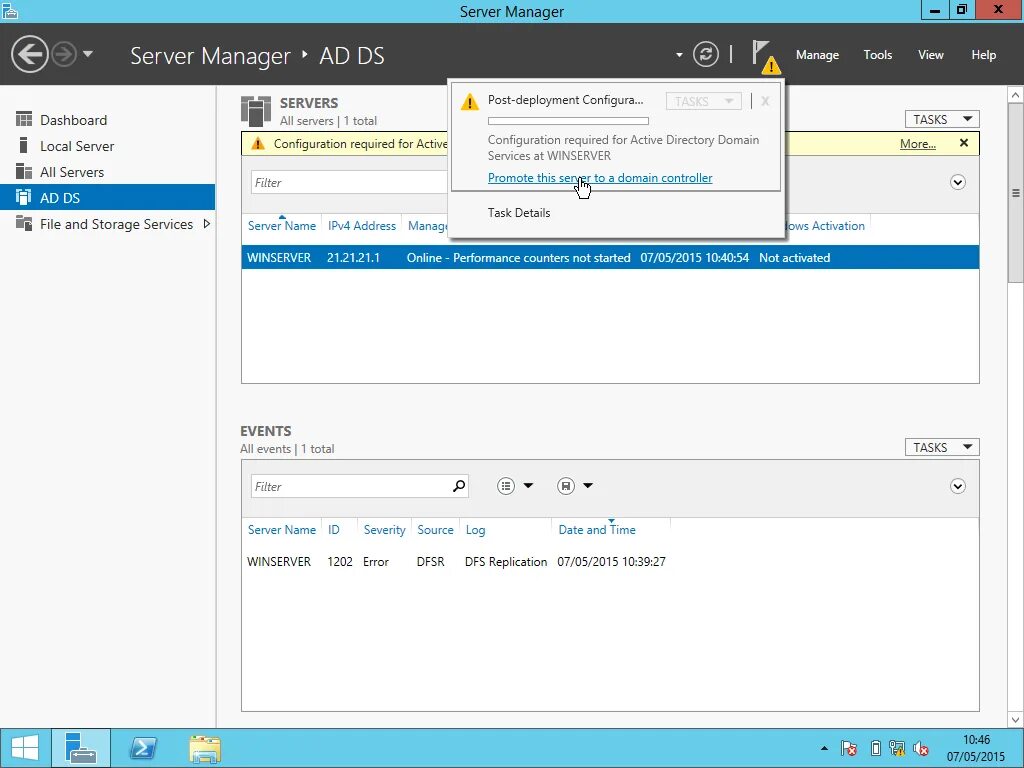1024x768 pixels.
Task: Click the More... link in warning bar
Action: (x=918, y=144)
